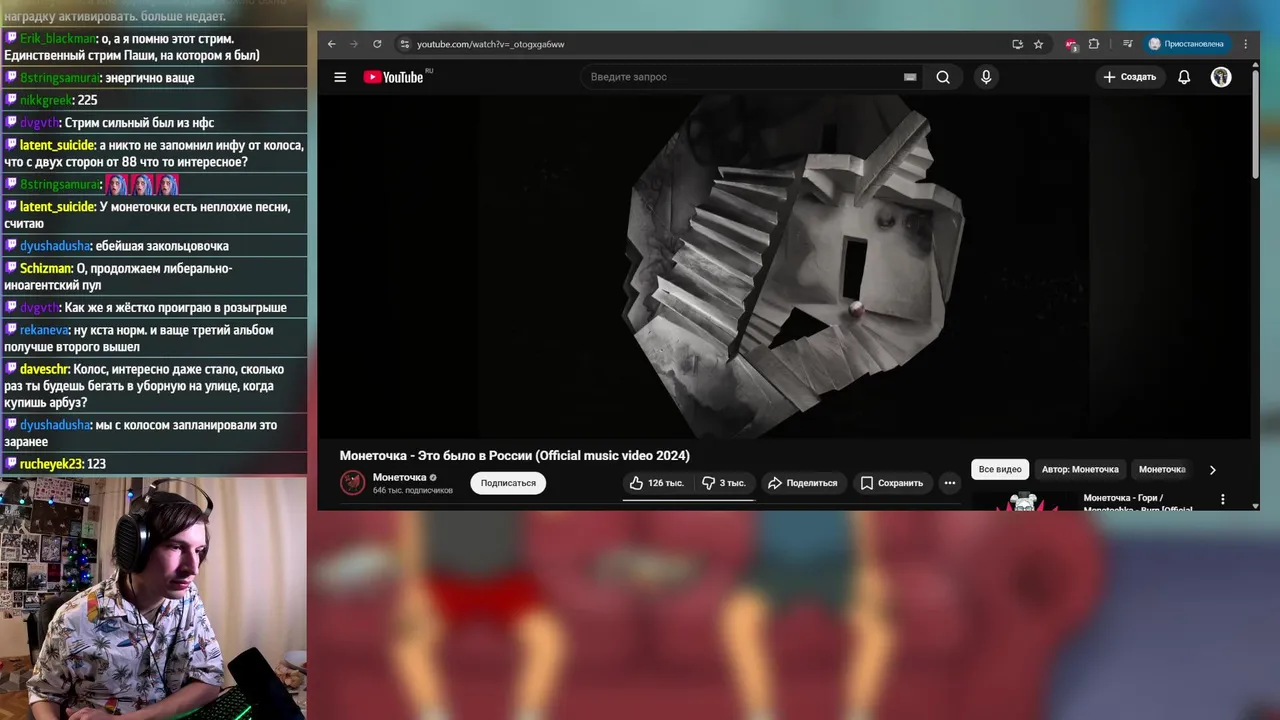Click chat user daveschr

44,369
